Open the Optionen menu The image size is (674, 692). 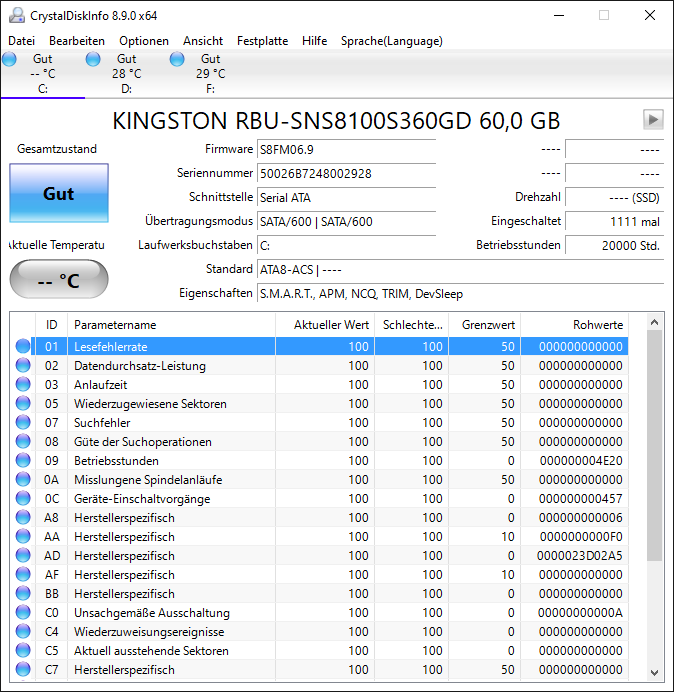tap(144, 41)
